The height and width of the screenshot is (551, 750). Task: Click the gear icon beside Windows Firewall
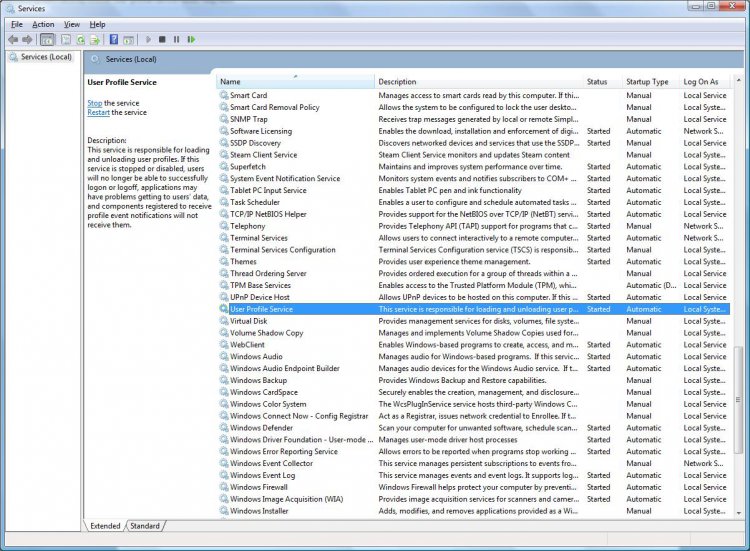(224, 487)
